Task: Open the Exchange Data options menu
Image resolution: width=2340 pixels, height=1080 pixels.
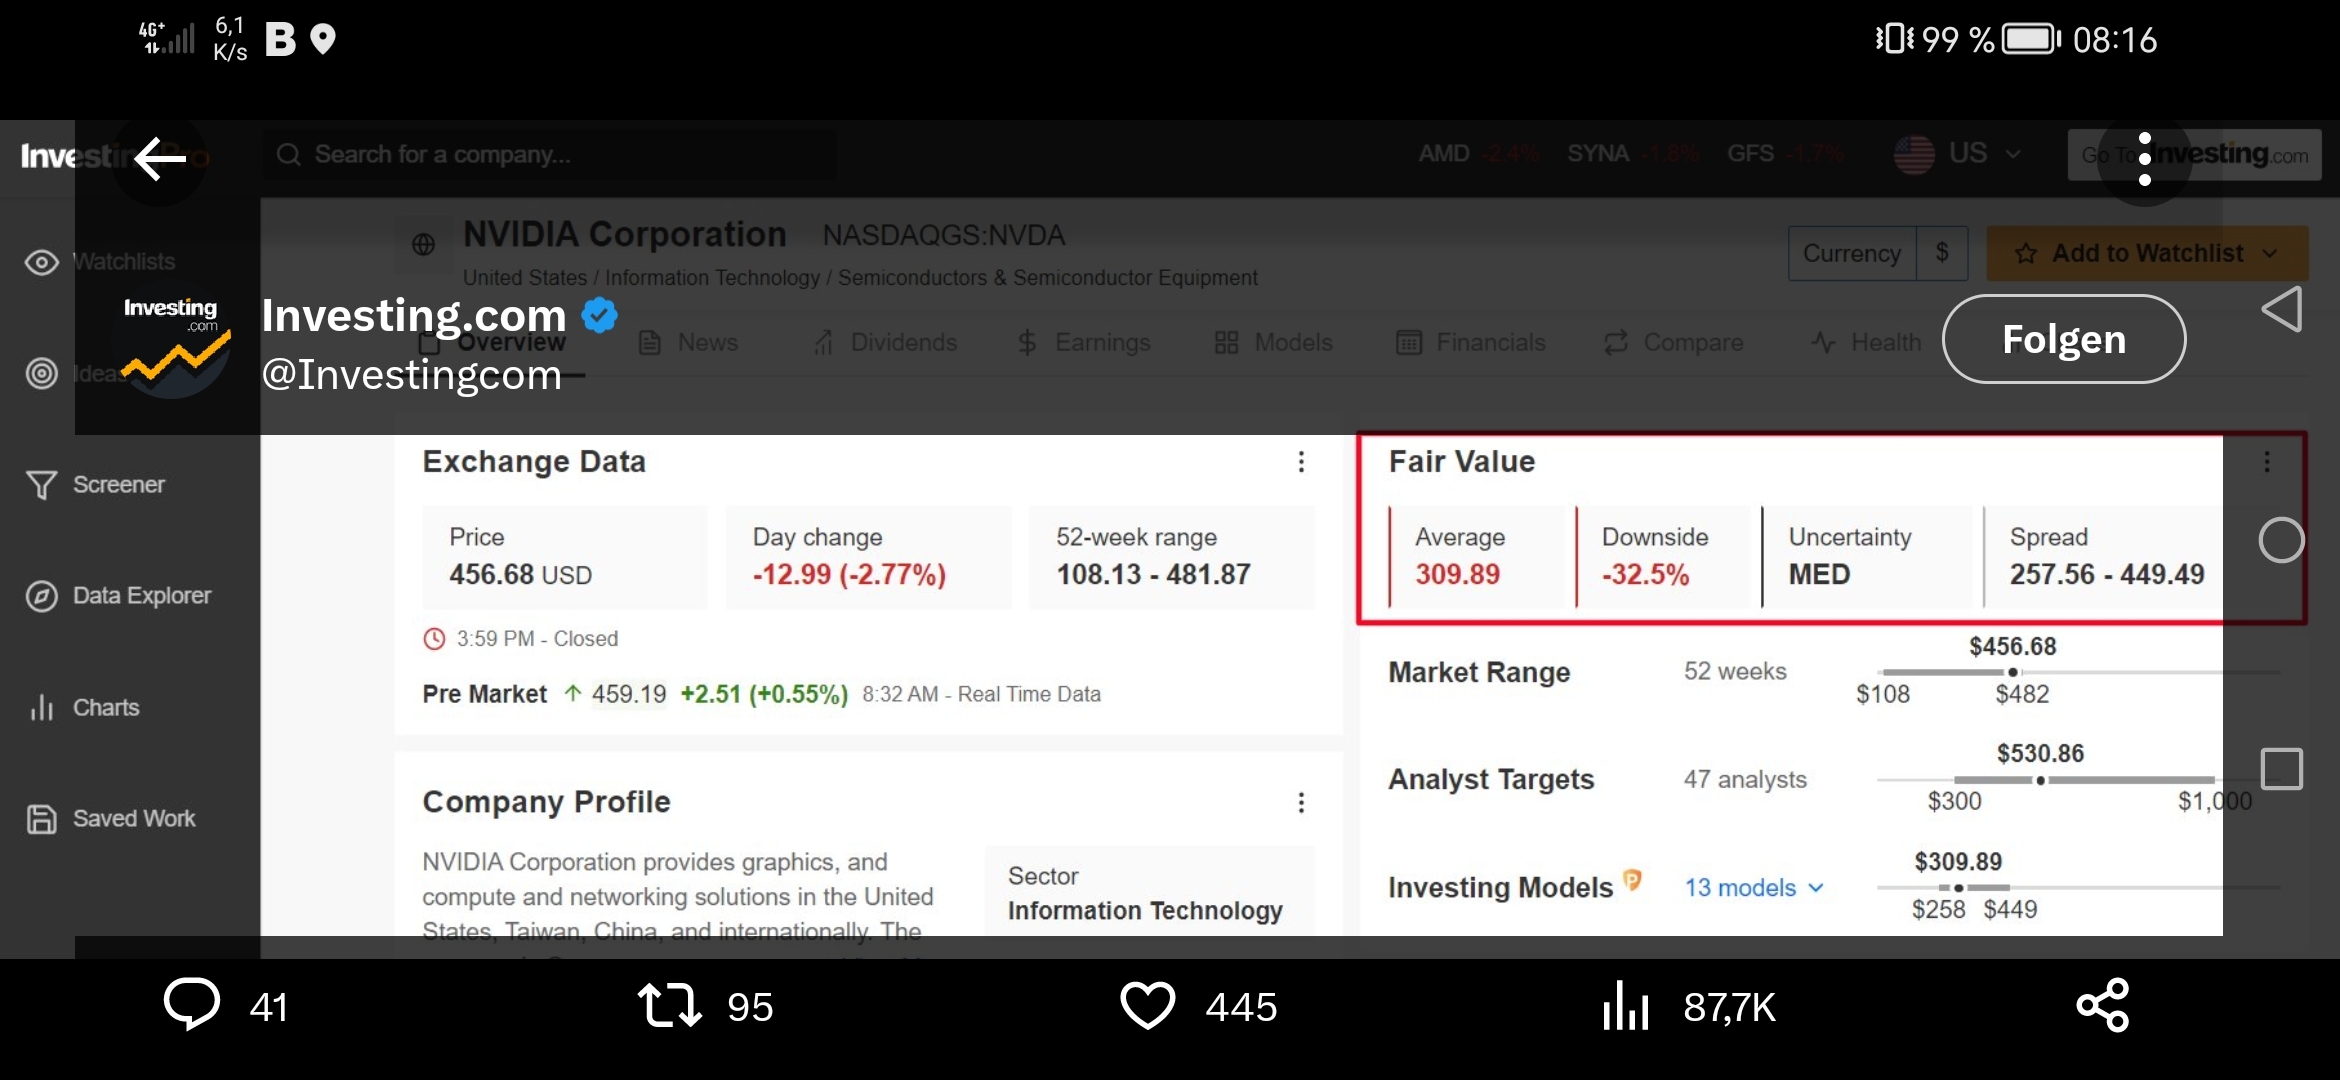Action: (x=1300, y=462)
